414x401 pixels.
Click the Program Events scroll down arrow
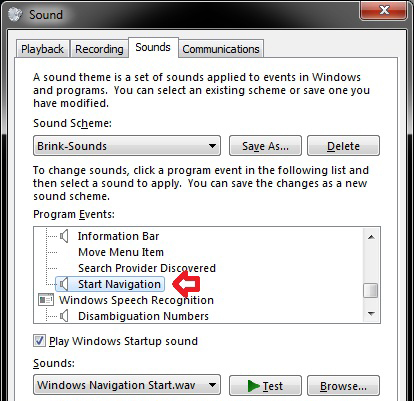(x=371, y=313)
